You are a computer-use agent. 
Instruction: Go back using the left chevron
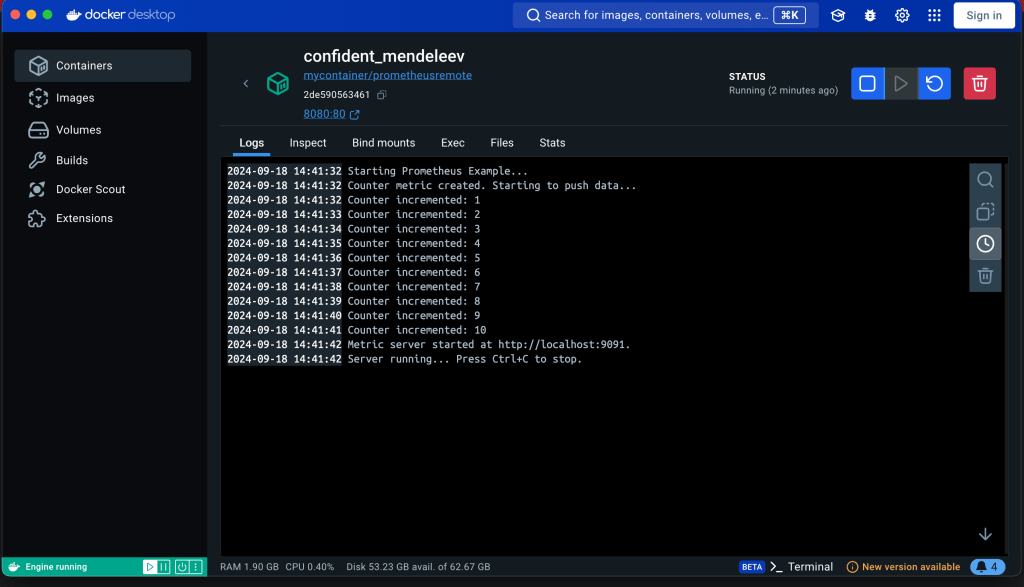246,84
